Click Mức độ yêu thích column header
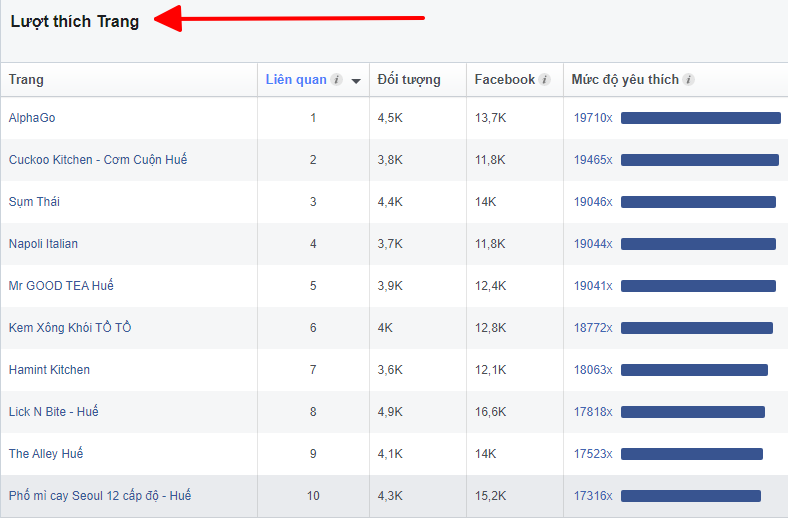This screenshot has height=518, width=788. pyautogui.click(x=625, y=79)
